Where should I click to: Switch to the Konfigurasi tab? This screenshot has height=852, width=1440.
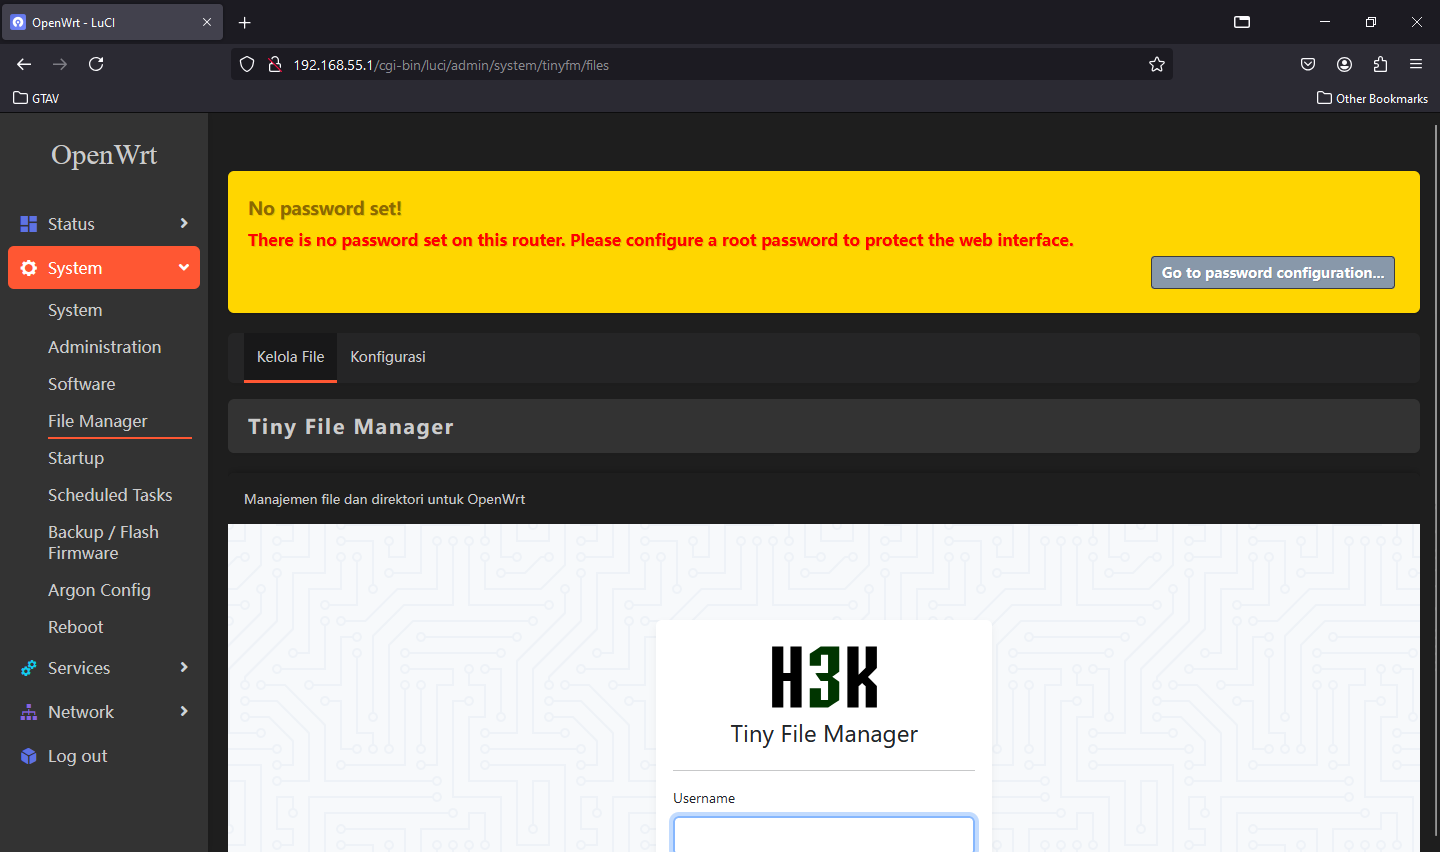388,357
